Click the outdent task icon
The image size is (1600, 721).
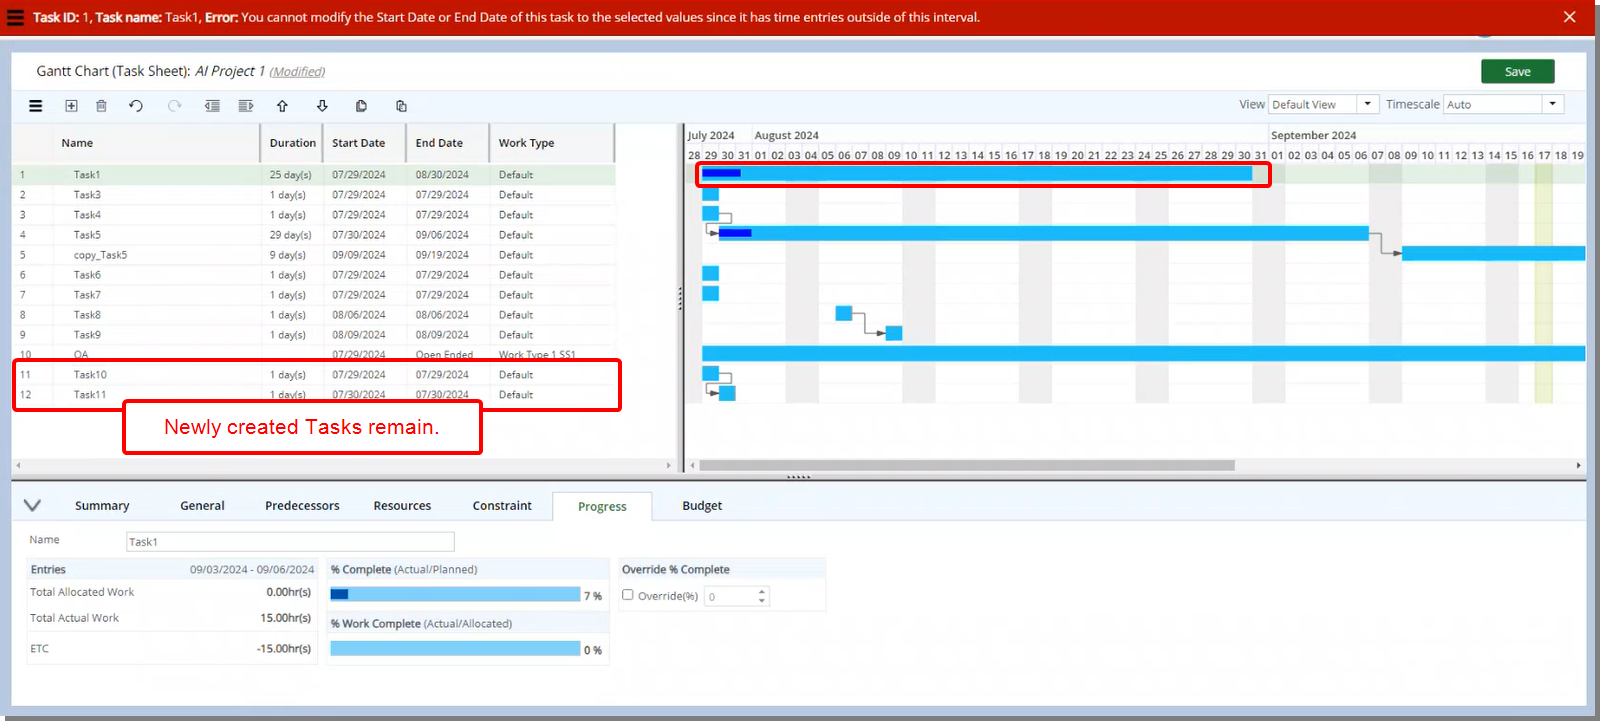point(212,106)
